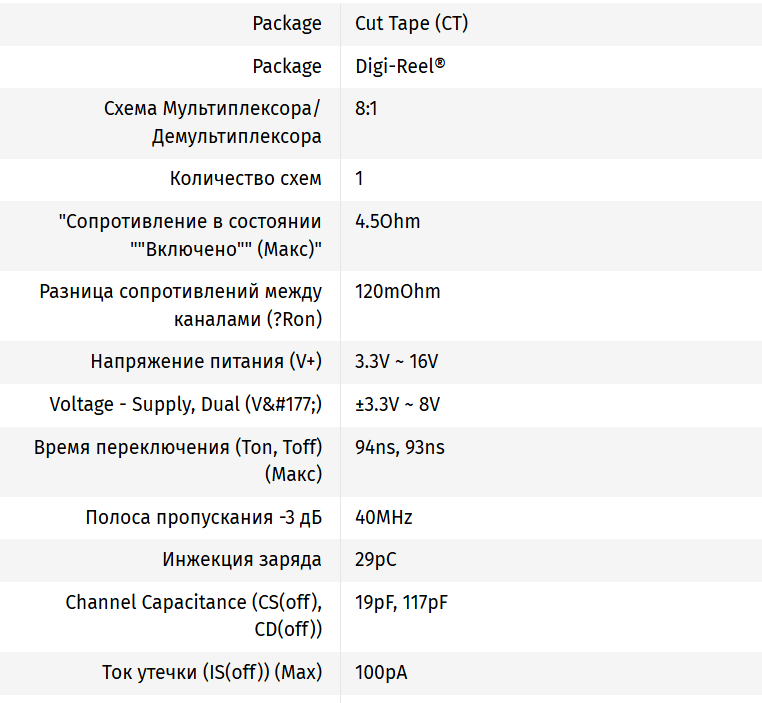The image size is (762, 703).
Task: Select the "±3.3V ~ 8V" dual supply value
Action: [x=397, y=404]
